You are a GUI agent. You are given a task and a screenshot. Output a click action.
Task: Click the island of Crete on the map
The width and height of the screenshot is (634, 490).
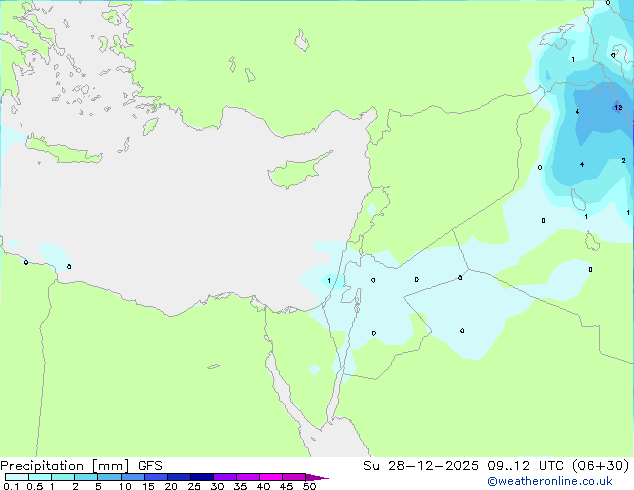tap(64, 150)
